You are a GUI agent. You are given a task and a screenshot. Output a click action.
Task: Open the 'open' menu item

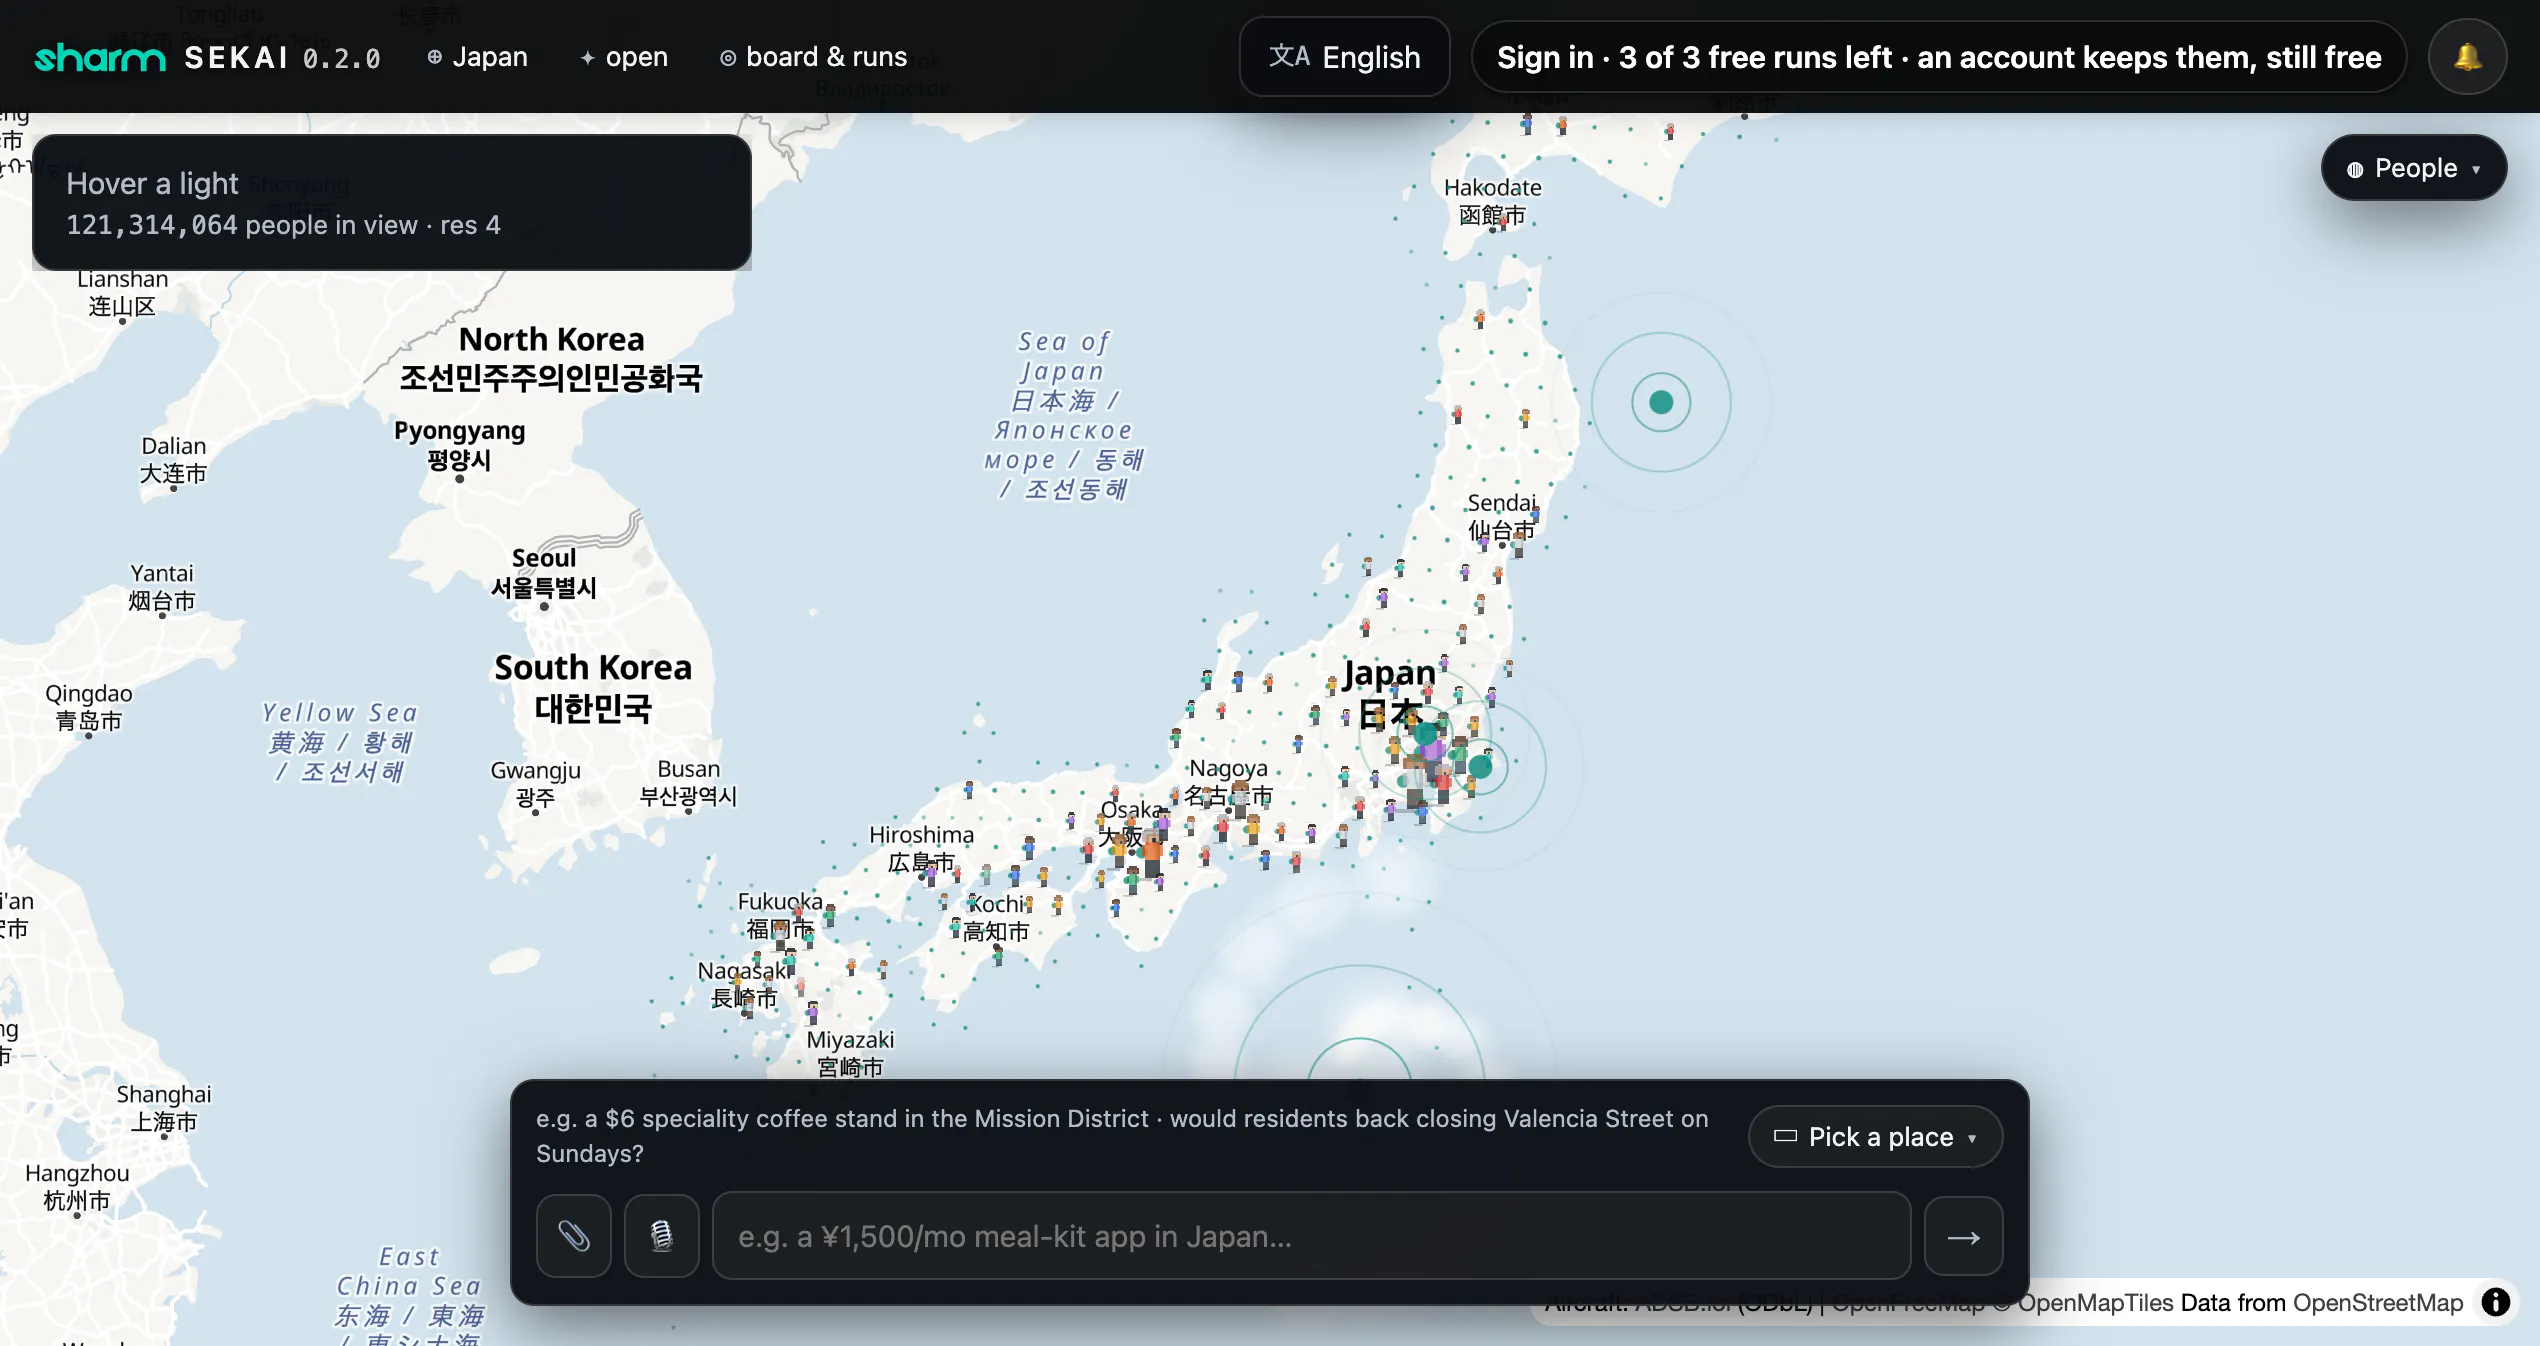(624, 57)
